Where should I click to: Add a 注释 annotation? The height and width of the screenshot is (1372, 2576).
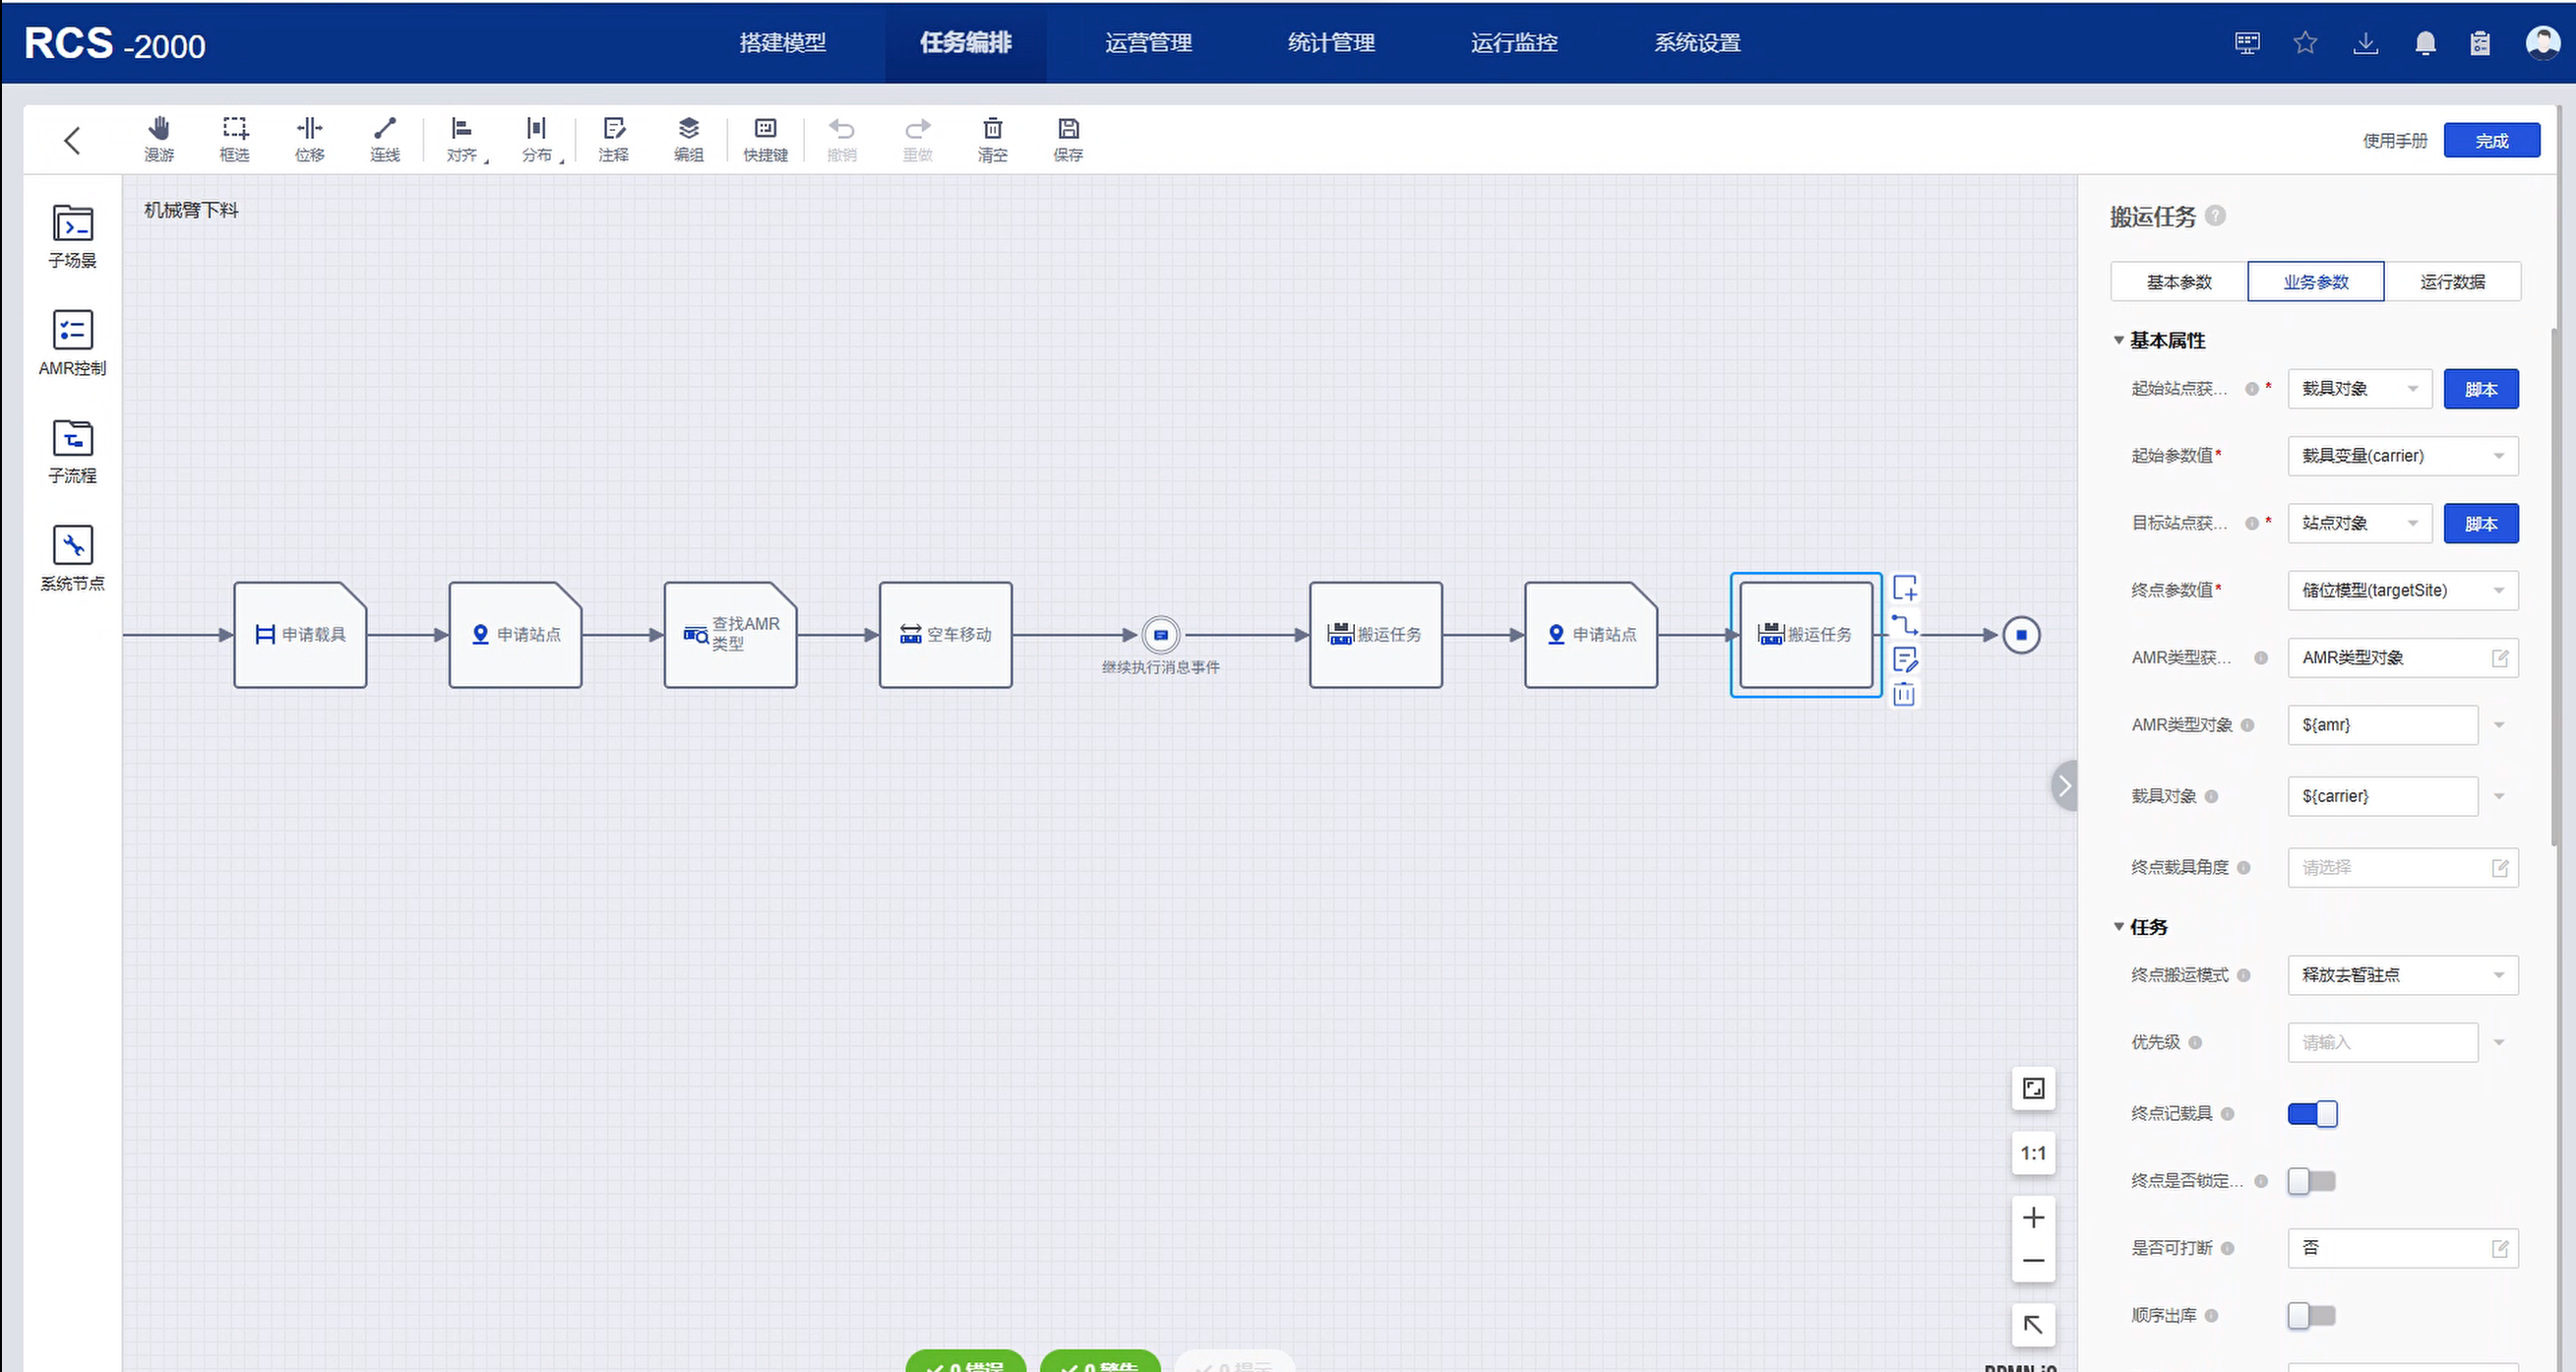[614, 139]
